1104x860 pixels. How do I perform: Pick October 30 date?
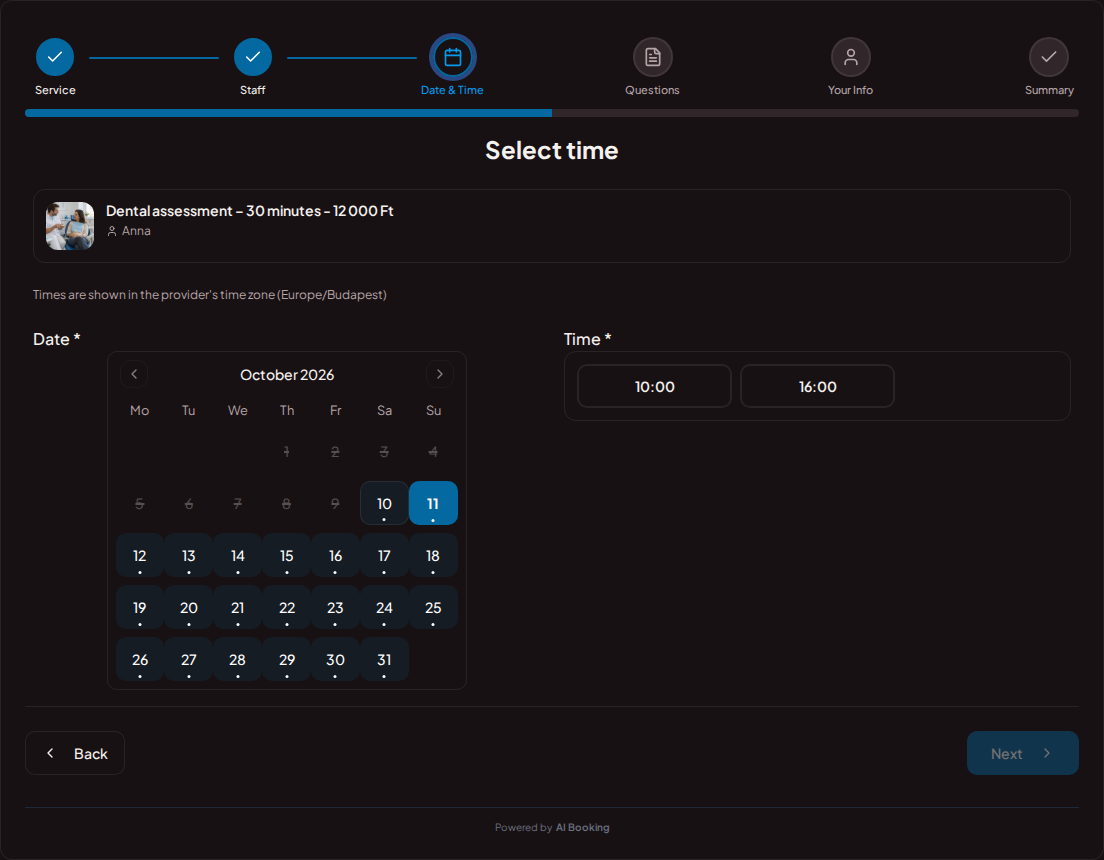point(335,659)
